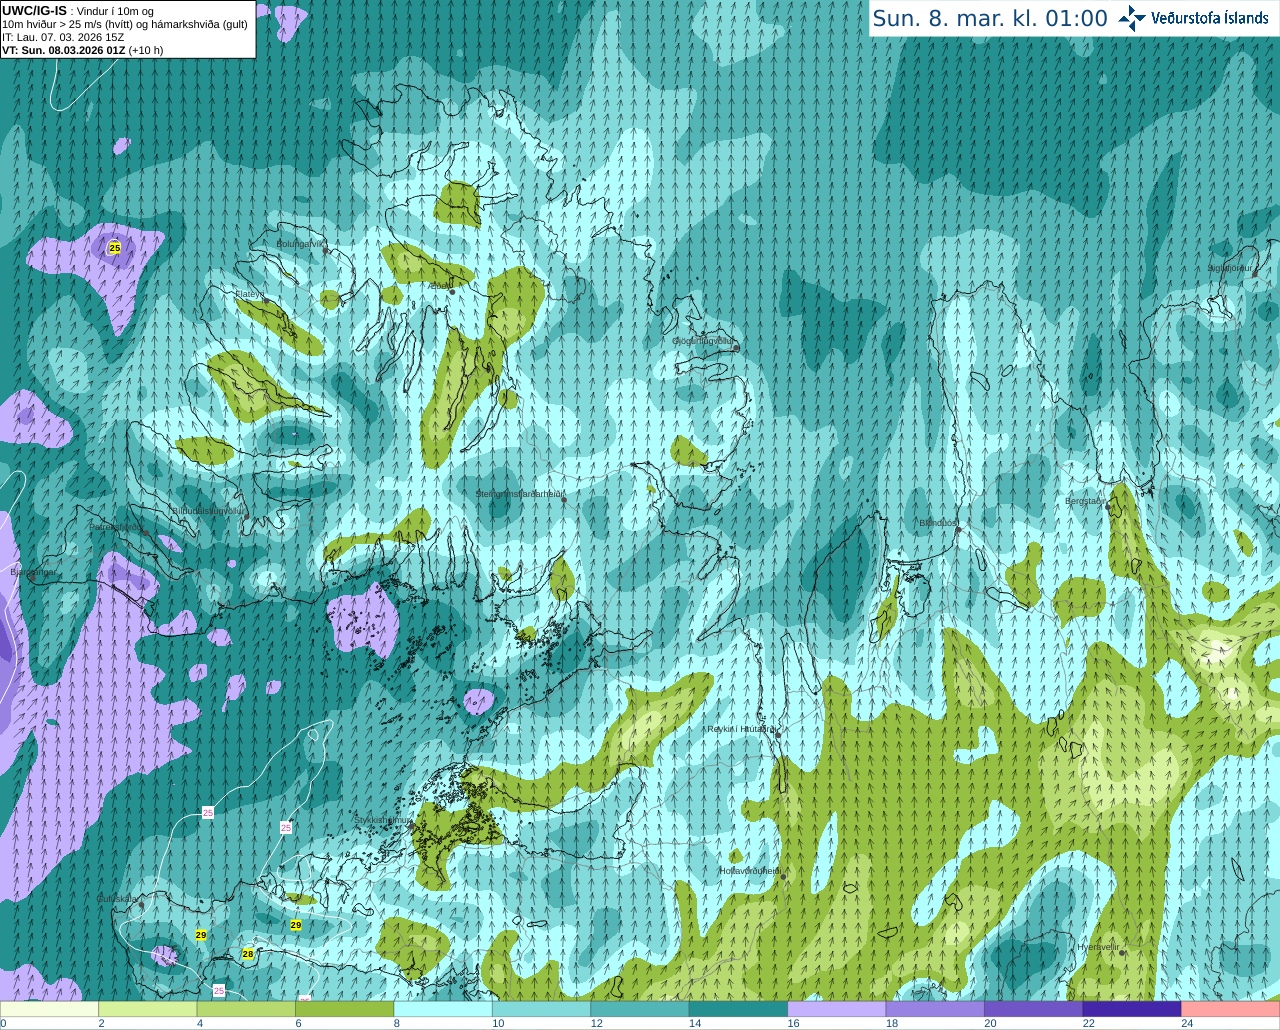Image resolution: width=1280 pixels, height=1030 pixels.
Task: Click the 14–16 m/s dark teal legend swatch
Action: coord(738,1009)
